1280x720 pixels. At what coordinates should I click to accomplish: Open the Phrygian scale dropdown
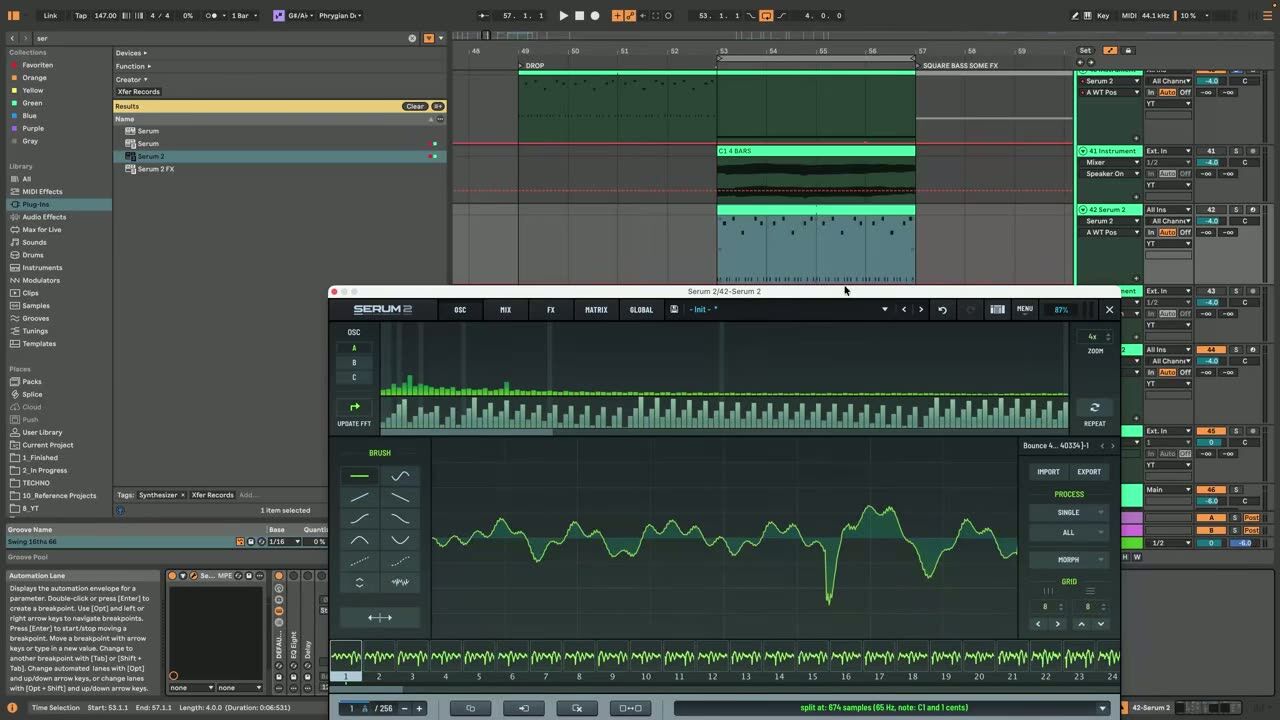pyautogui.click(x=340, y=16)
